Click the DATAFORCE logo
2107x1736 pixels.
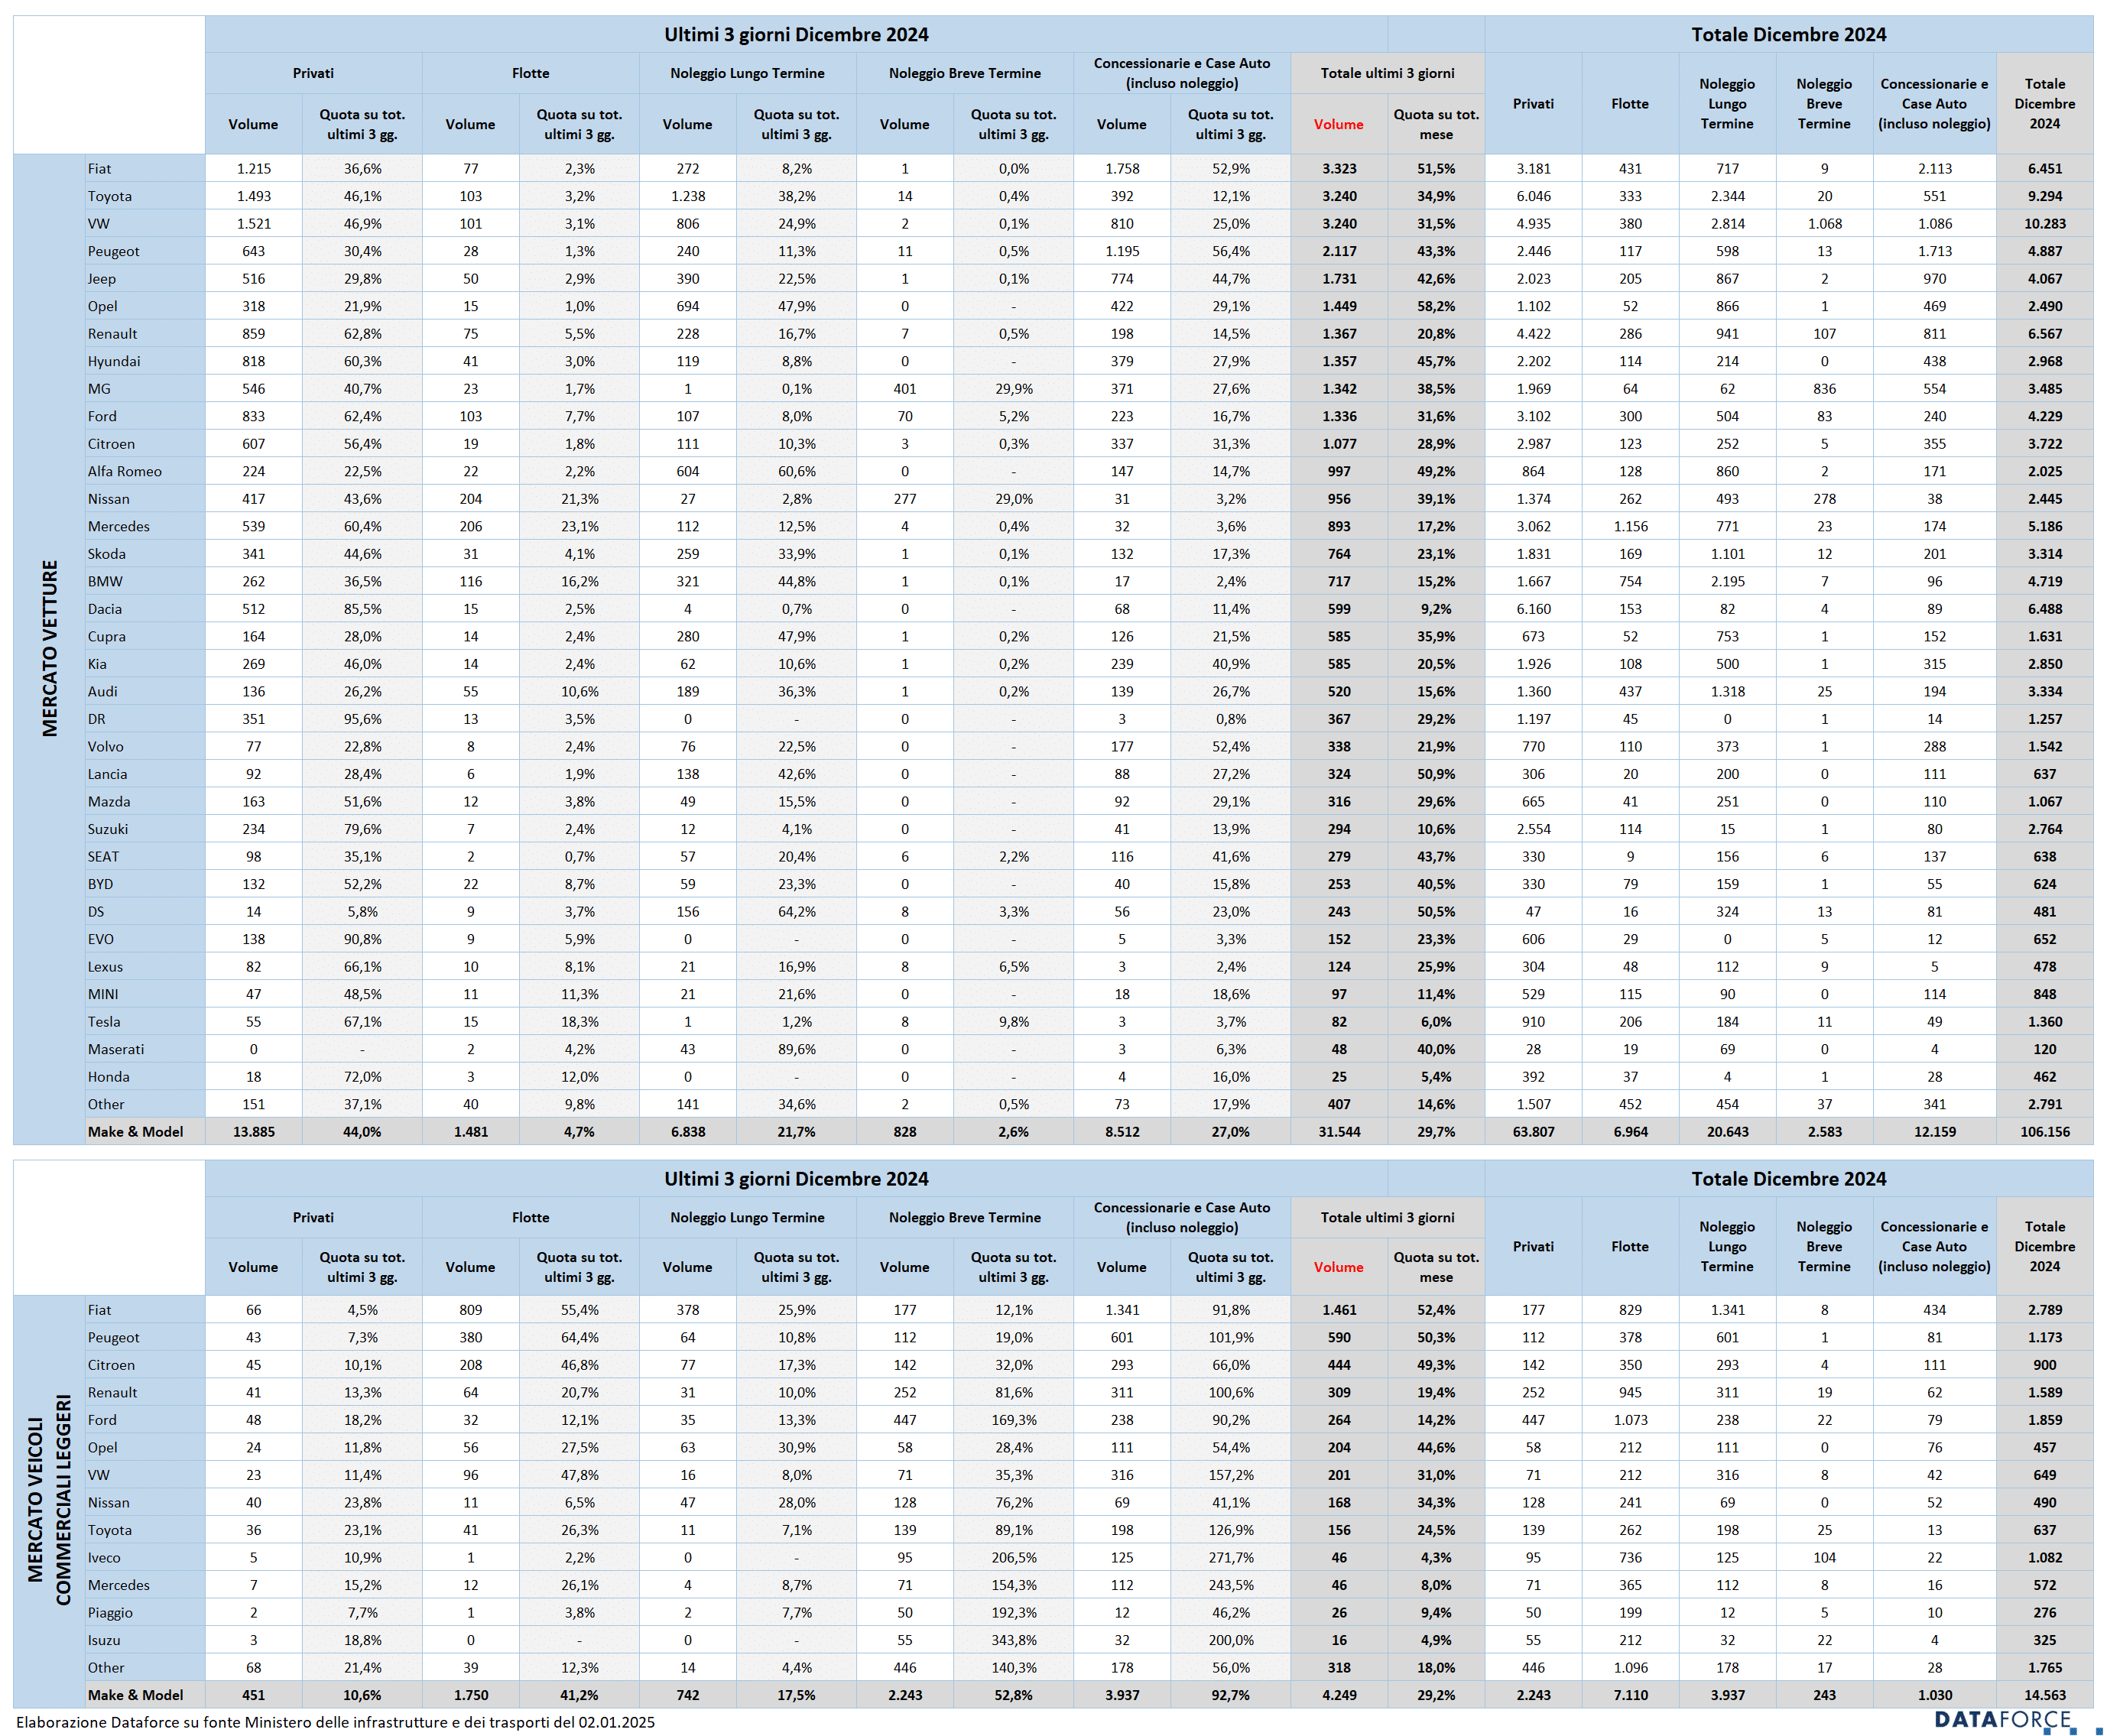(x=2002, y=1720)
